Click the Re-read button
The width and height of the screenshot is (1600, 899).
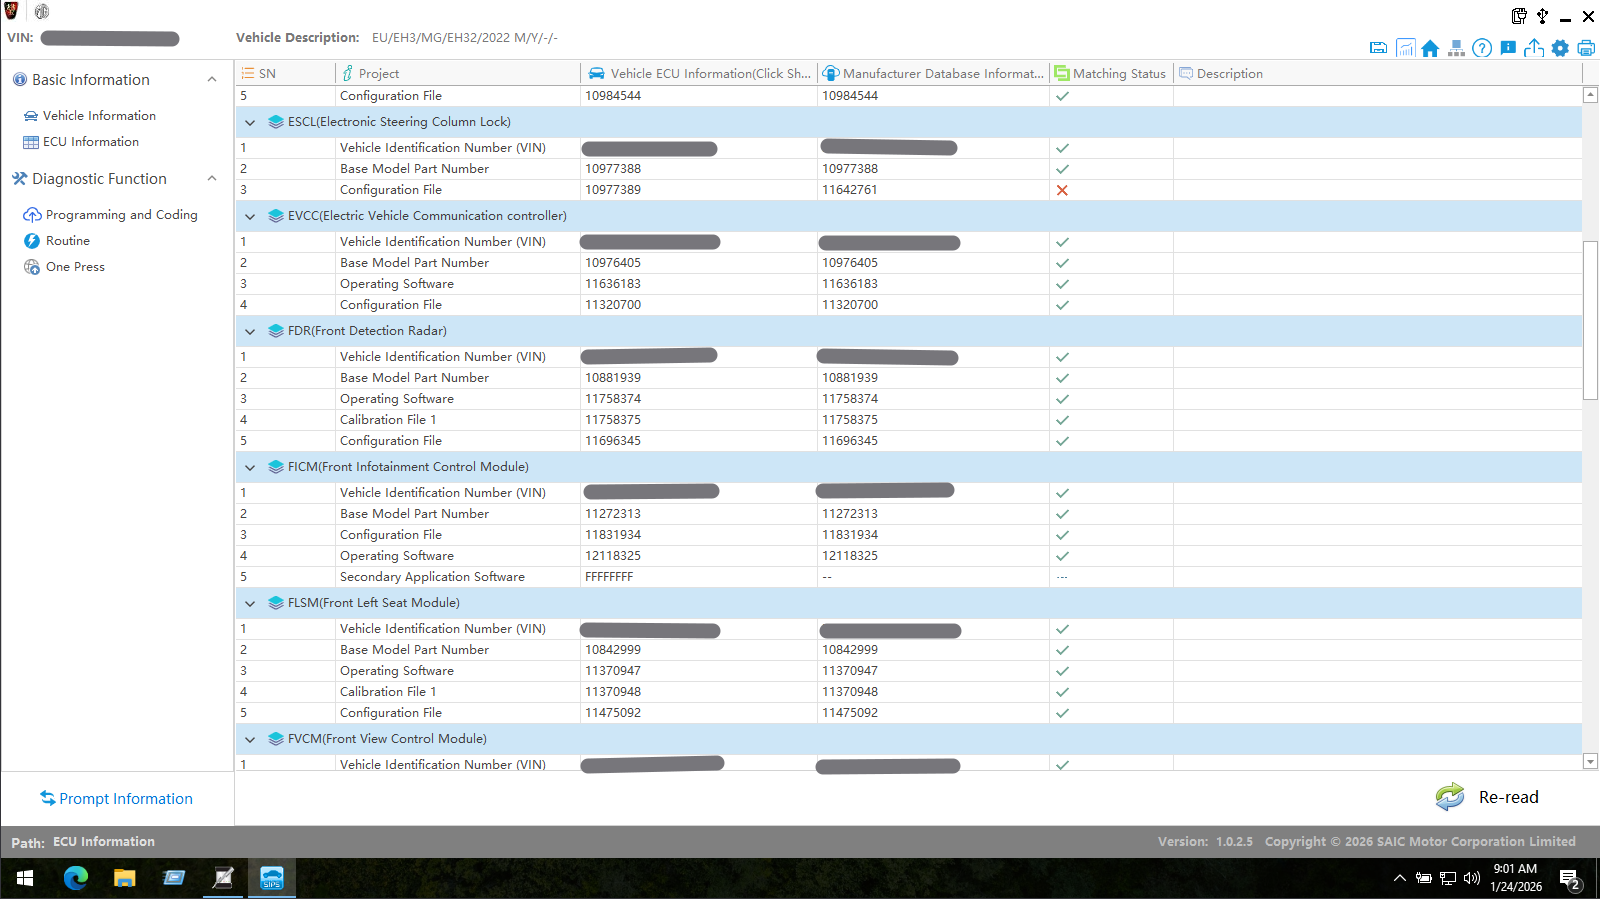(1487, 797)
